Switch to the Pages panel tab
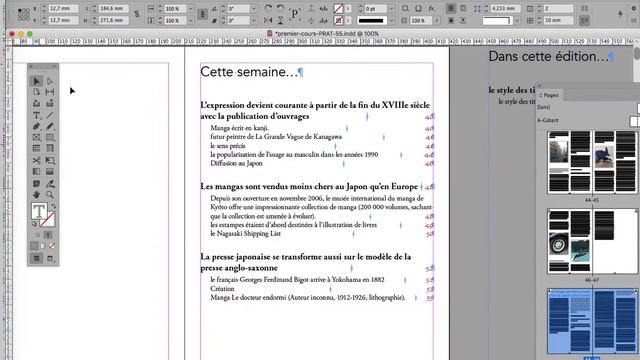The image size is (640, 360). (x=549, y=95)
